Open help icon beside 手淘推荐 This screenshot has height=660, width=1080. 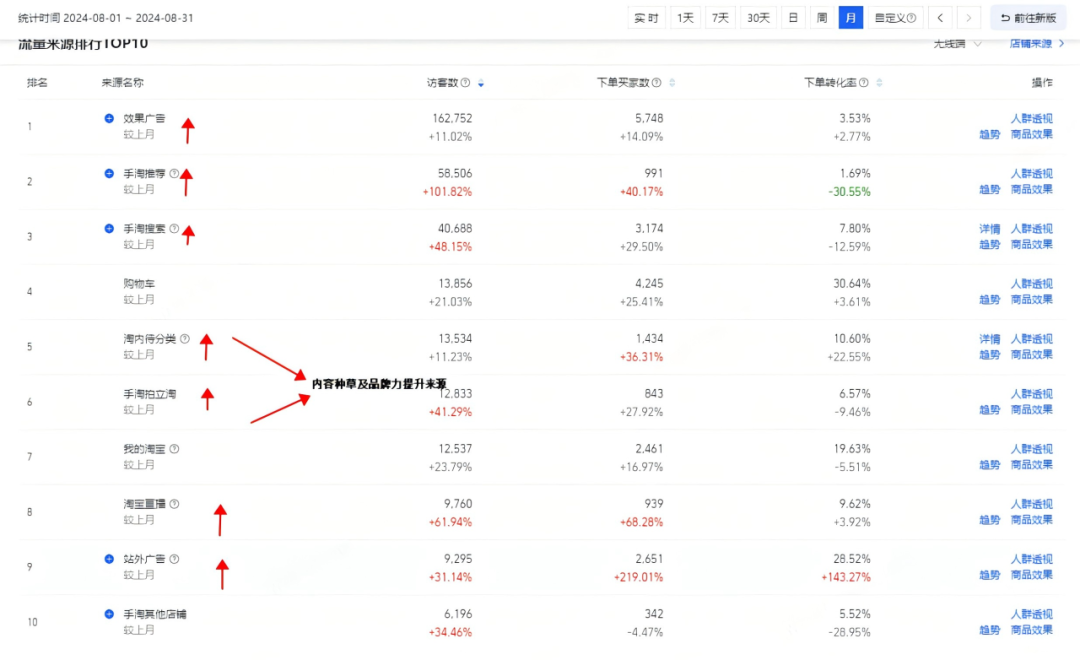pyautogui.click(x=174, y=174)
